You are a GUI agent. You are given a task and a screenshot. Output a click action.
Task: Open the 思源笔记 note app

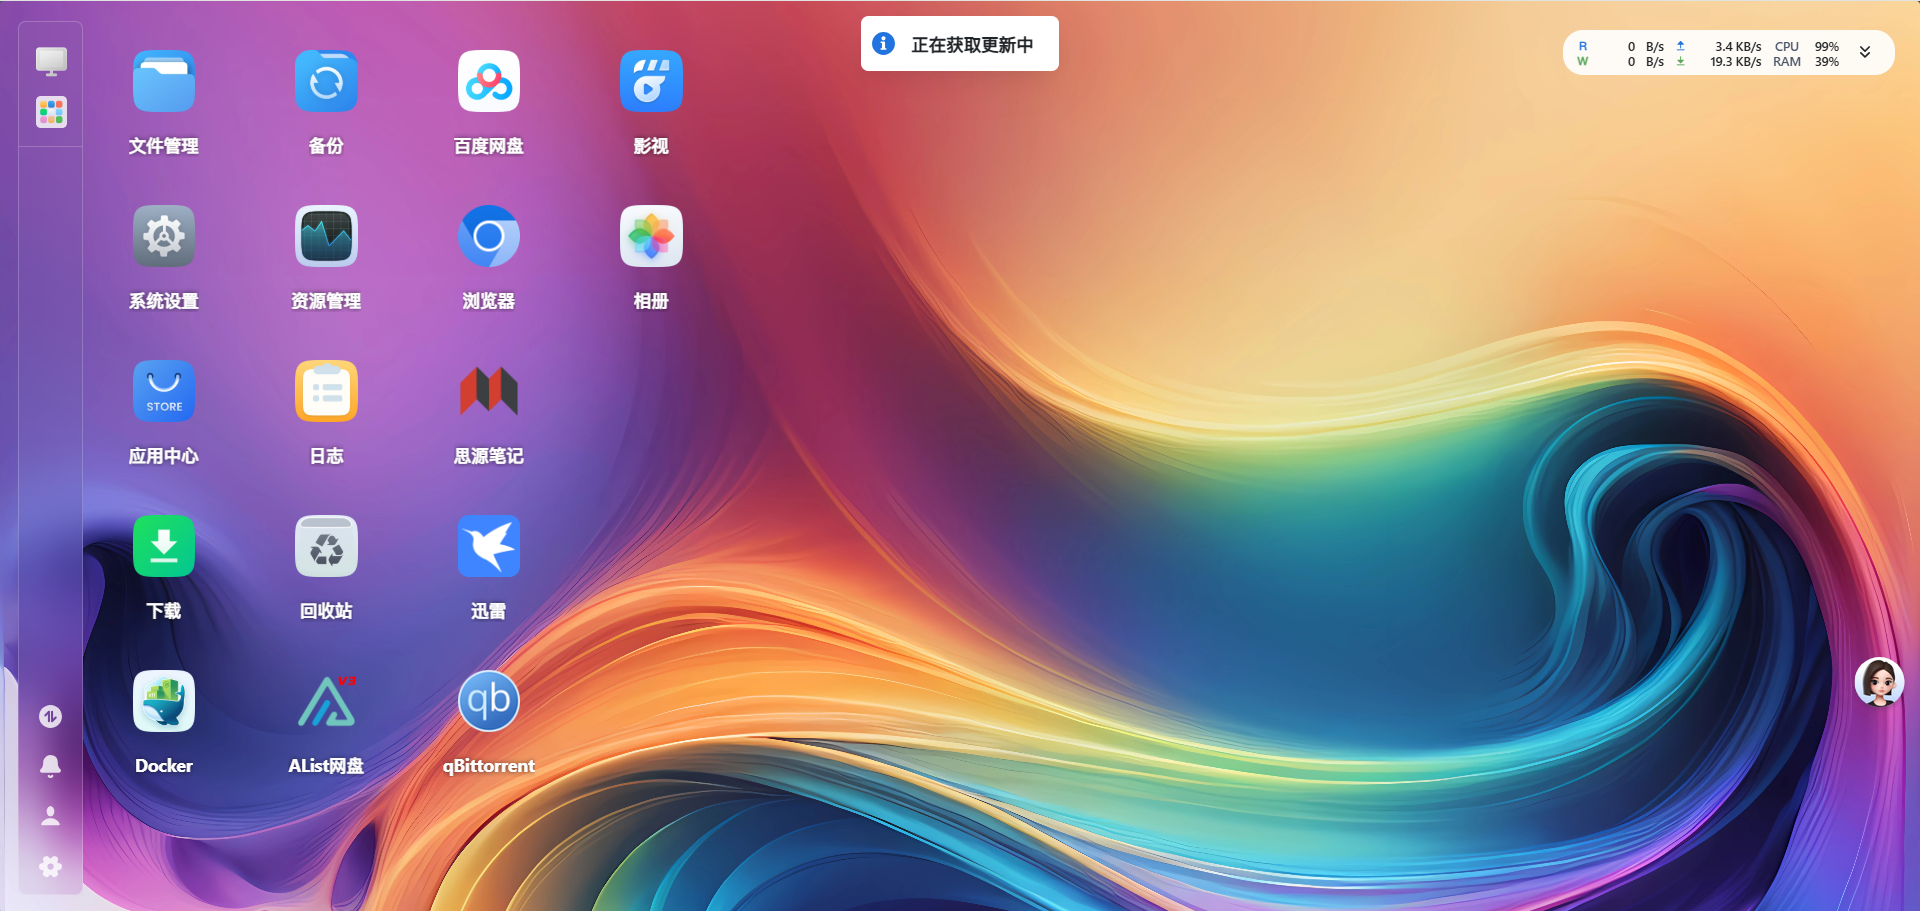[488, 391]
